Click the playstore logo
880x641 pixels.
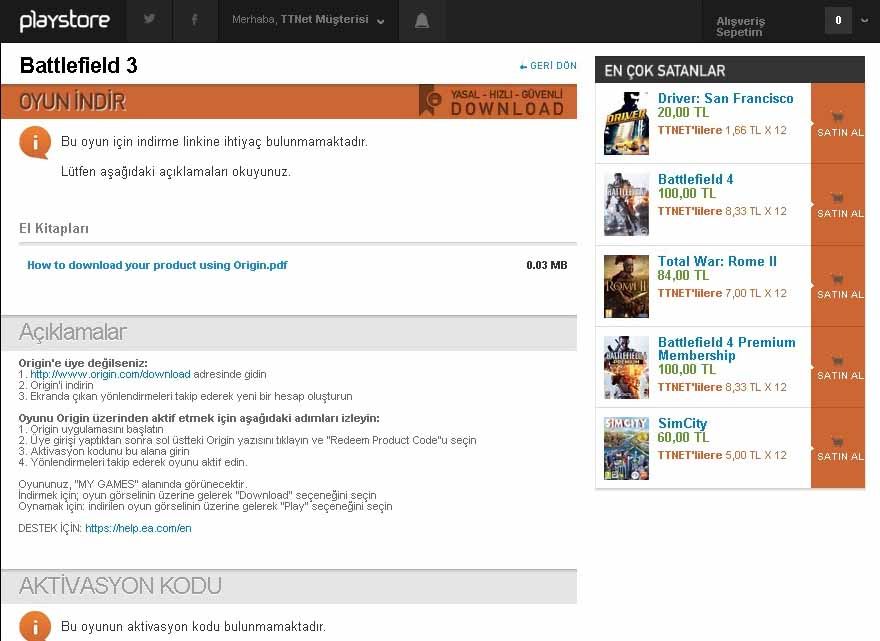click(x=65, y=21)
